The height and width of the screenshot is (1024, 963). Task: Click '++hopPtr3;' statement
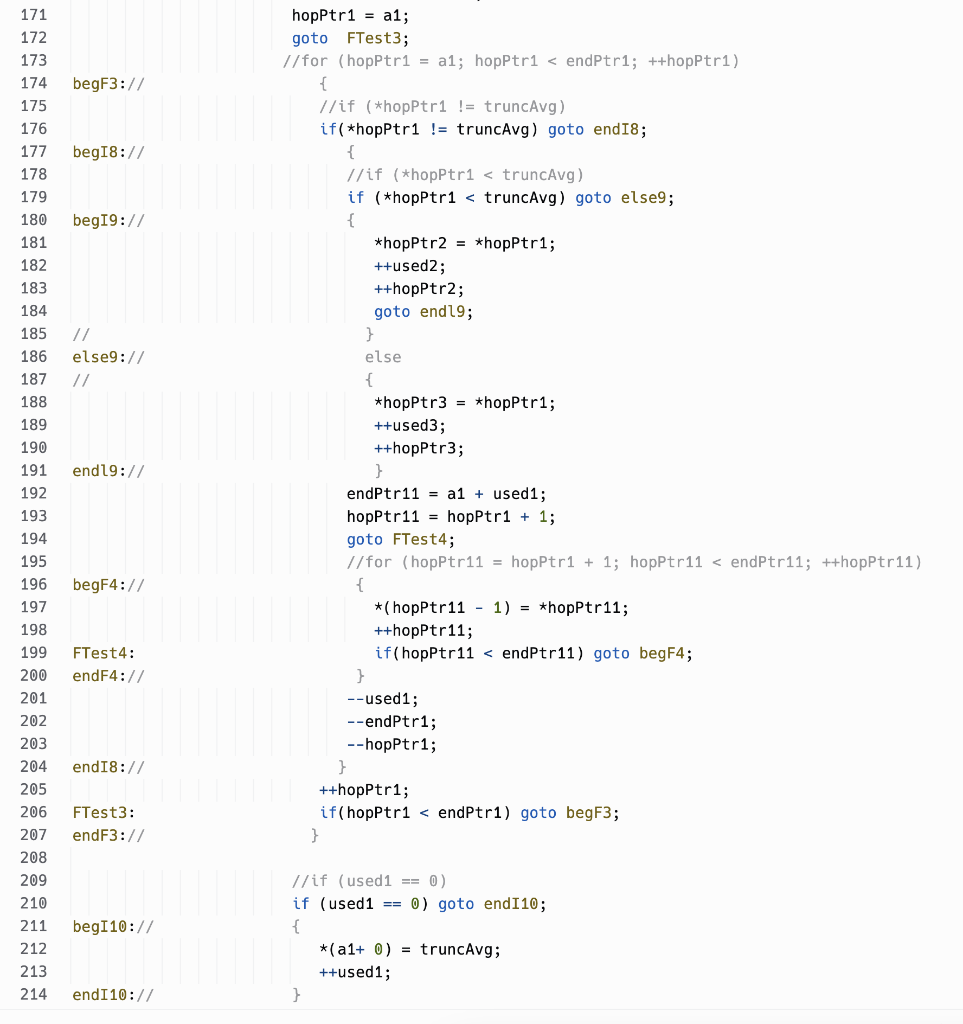pos(419,449)
